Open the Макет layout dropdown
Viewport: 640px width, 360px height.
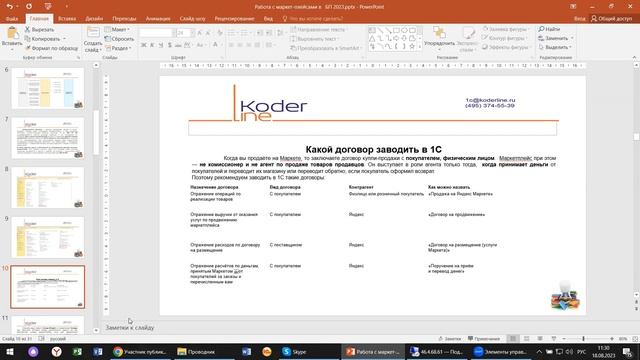pyautogui.click(x=117, y=29)
